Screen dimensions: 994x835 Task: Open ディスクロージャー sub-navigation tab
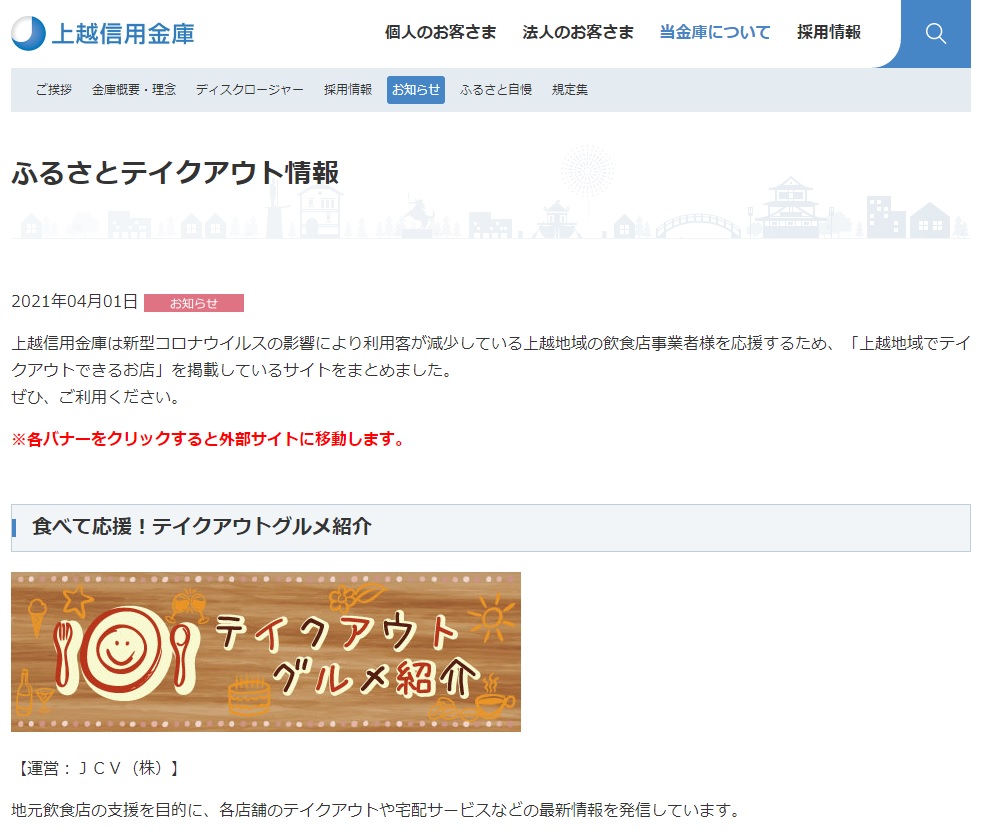click(250, 89)
